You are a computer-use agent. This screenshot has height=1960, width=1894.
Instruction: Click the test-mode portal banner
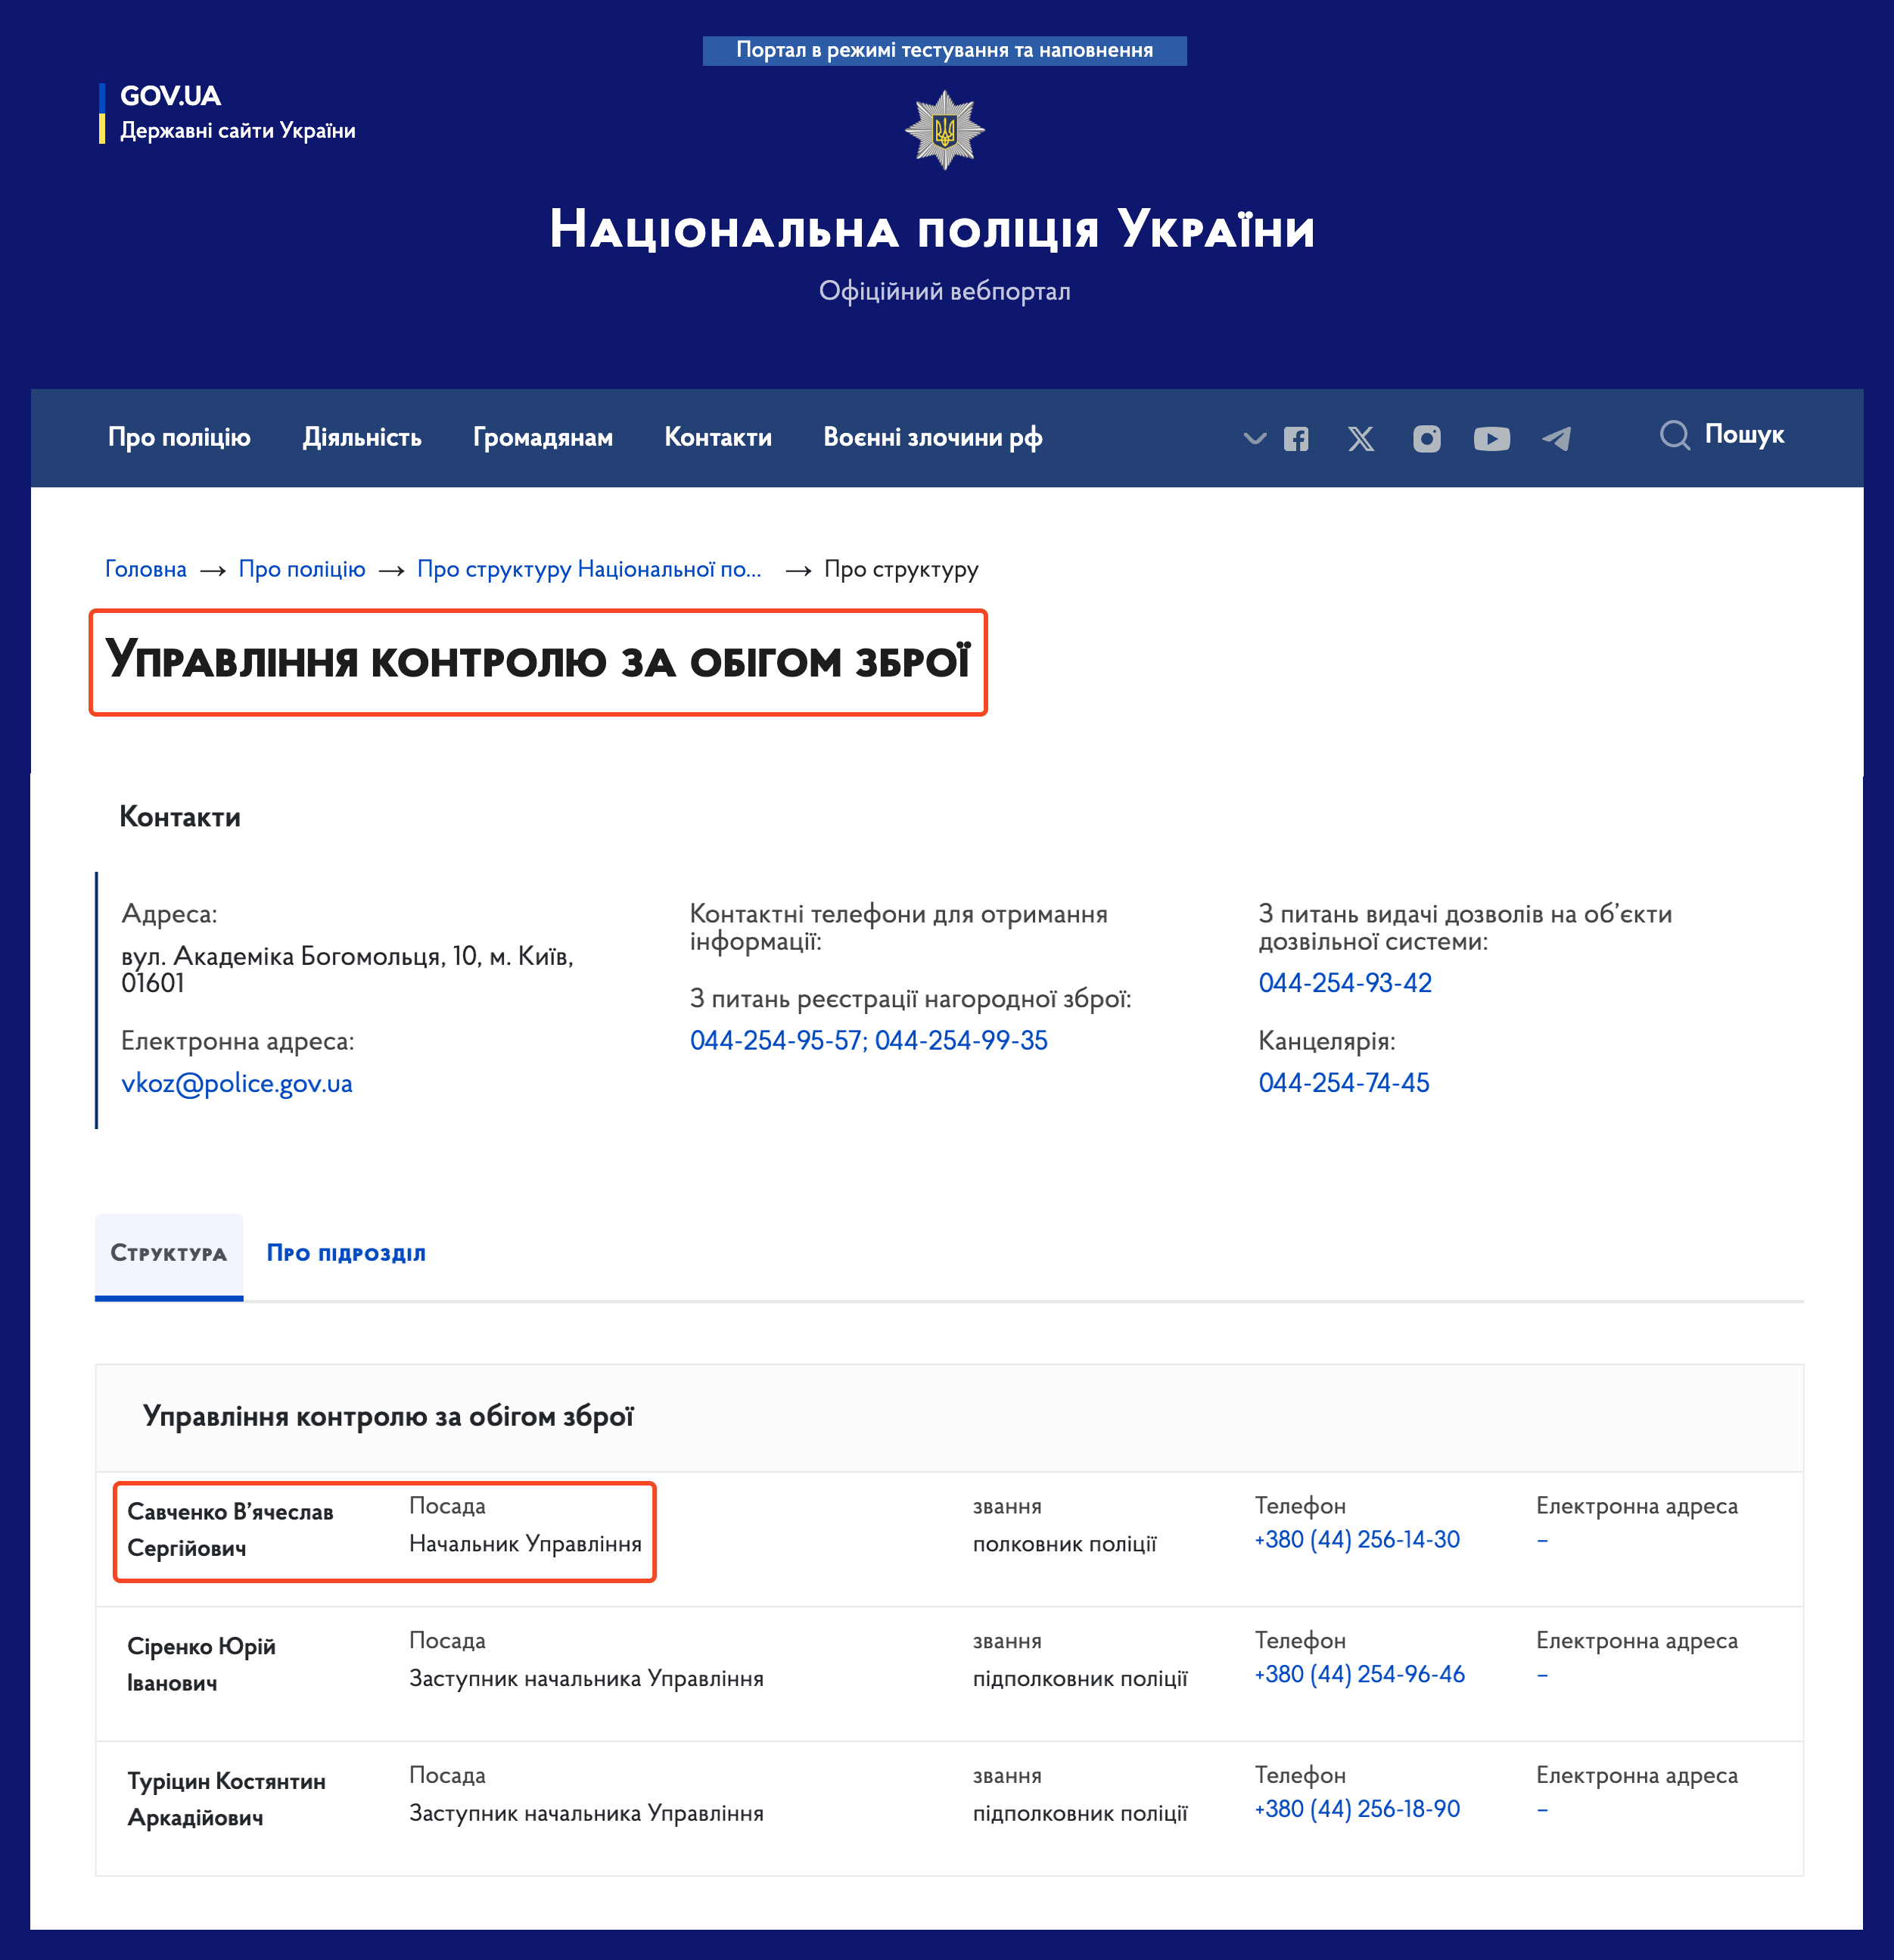[945, 50]
